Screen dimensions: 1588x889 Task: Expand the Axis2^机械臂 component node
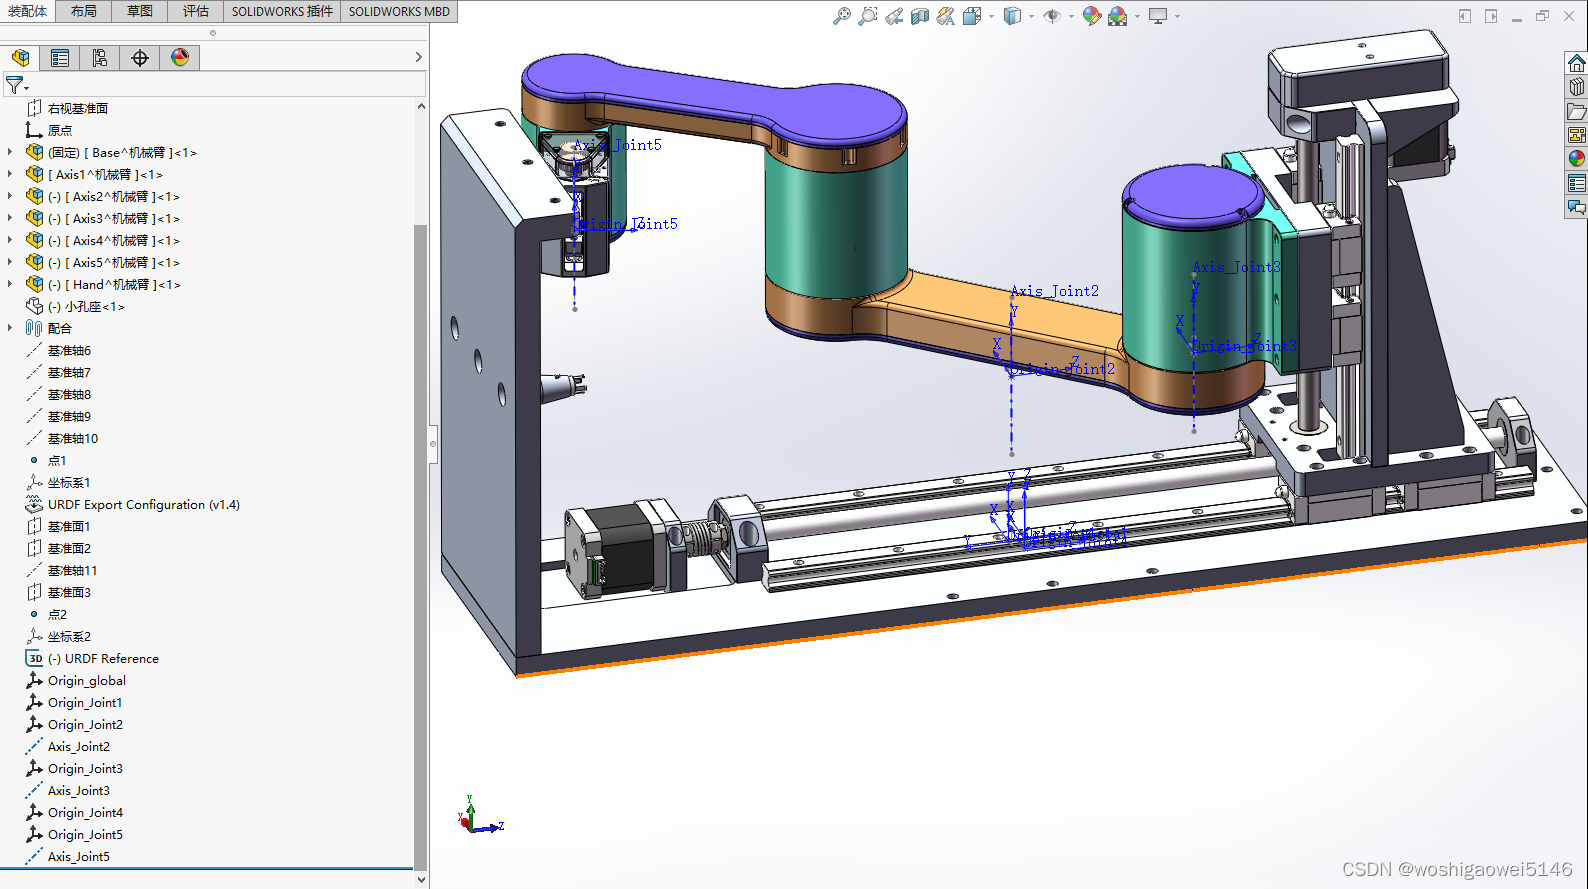(11, 196)
